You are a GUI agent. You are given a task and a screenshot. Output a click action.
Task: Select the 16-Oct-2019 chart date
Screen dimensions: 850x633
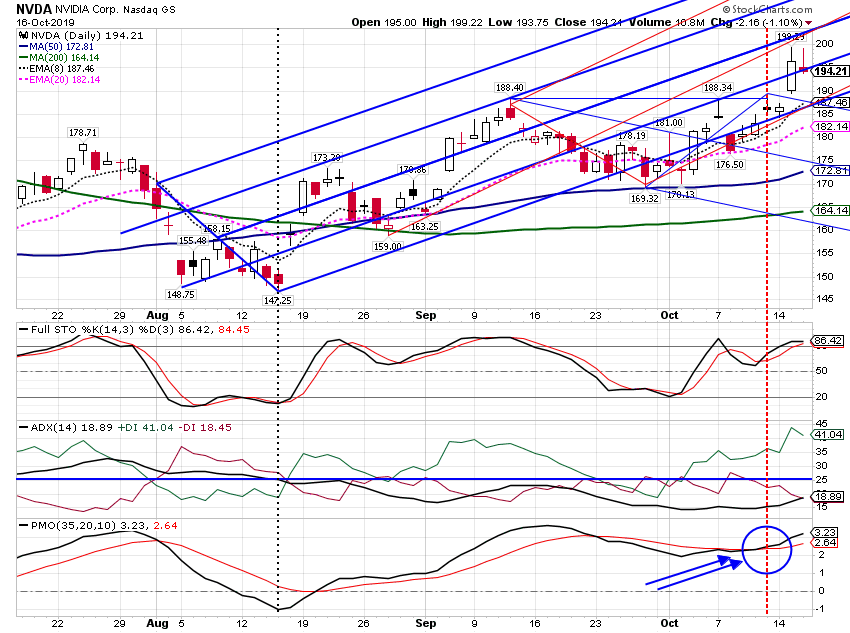[x=46, y=23]
